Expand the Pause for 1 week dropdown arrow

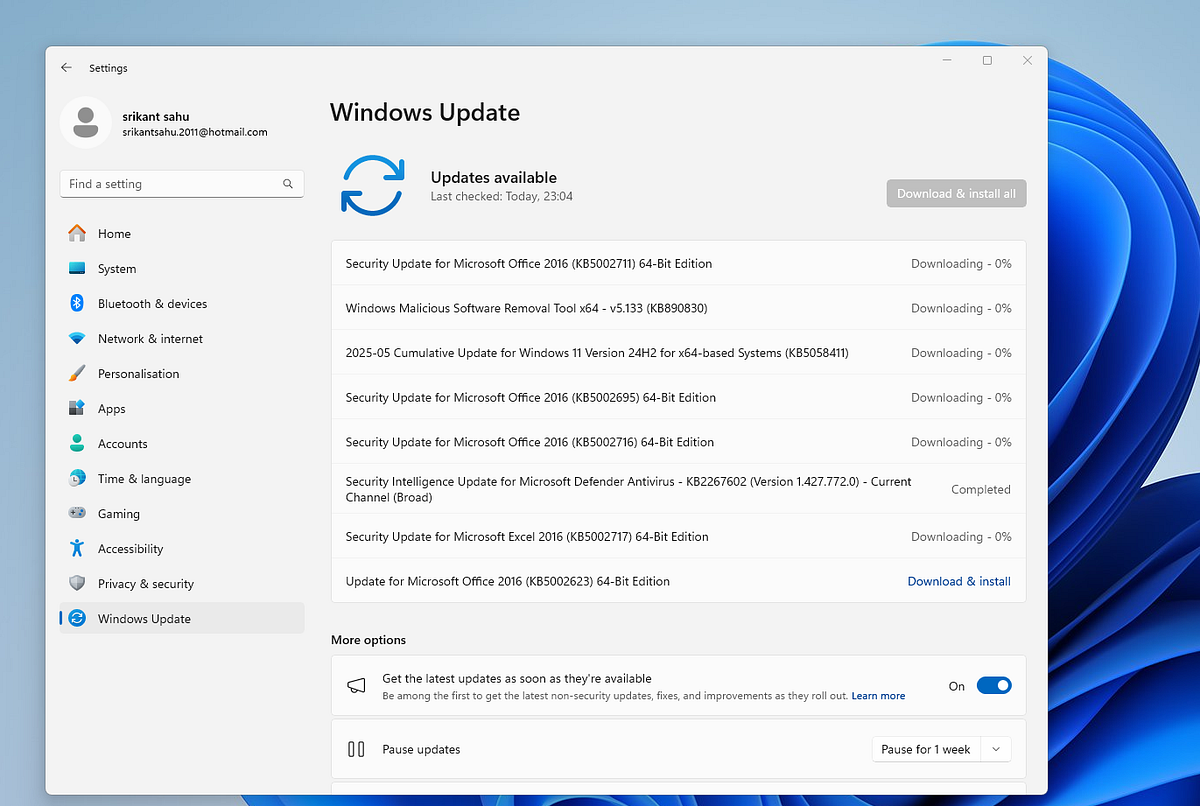click(996, 749)
